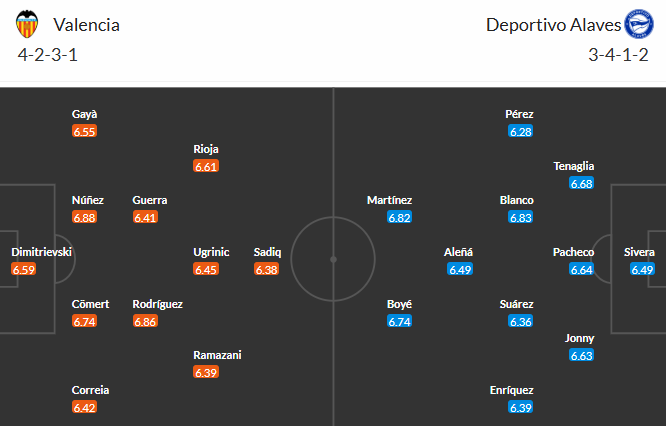Click Guerra's 6.41 rating badge
The width and height of the screenshot is (666, 426).
click(x=145, y=217)
